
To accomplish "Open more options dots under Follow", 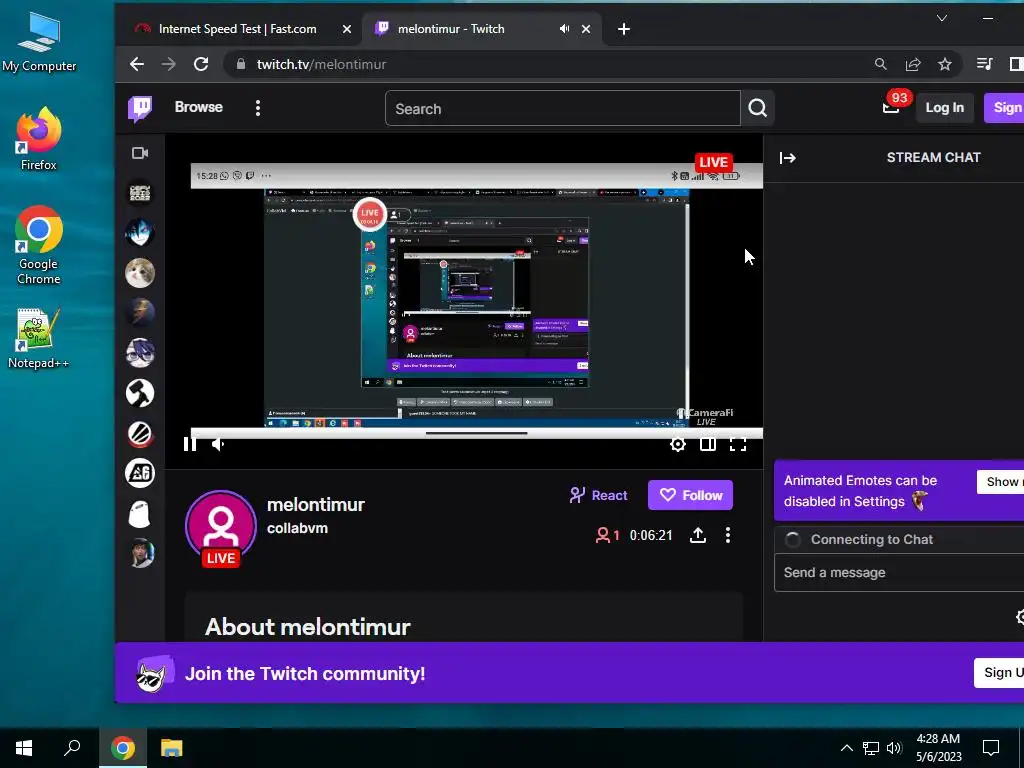I will coord(728,536).
